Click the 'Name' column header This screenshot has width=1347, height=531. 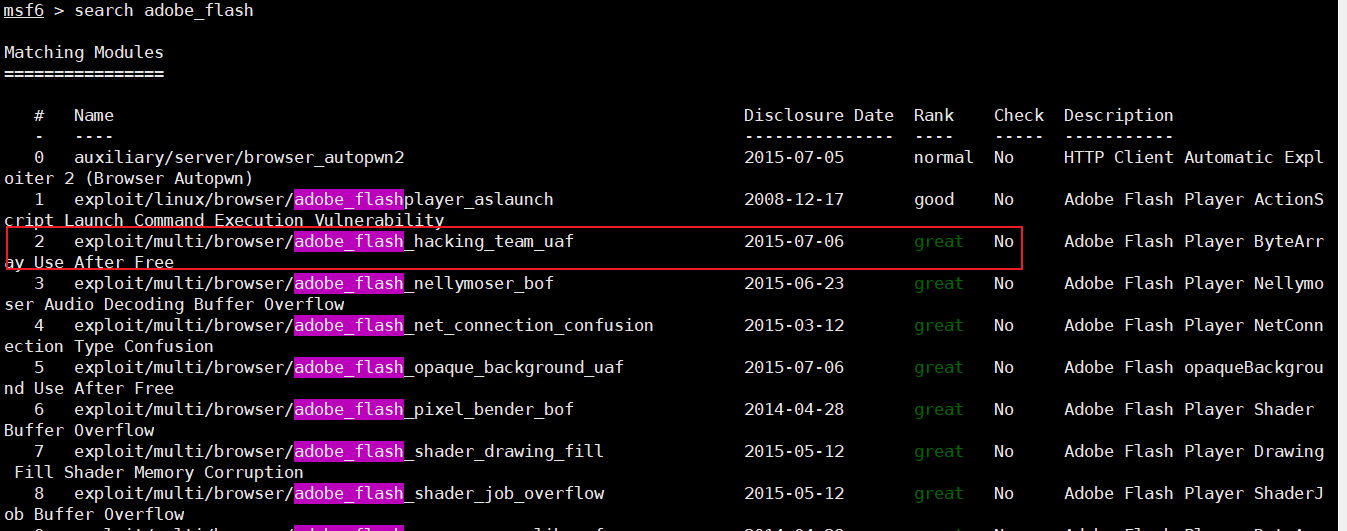pyautogui.click(x=94, y=115)
